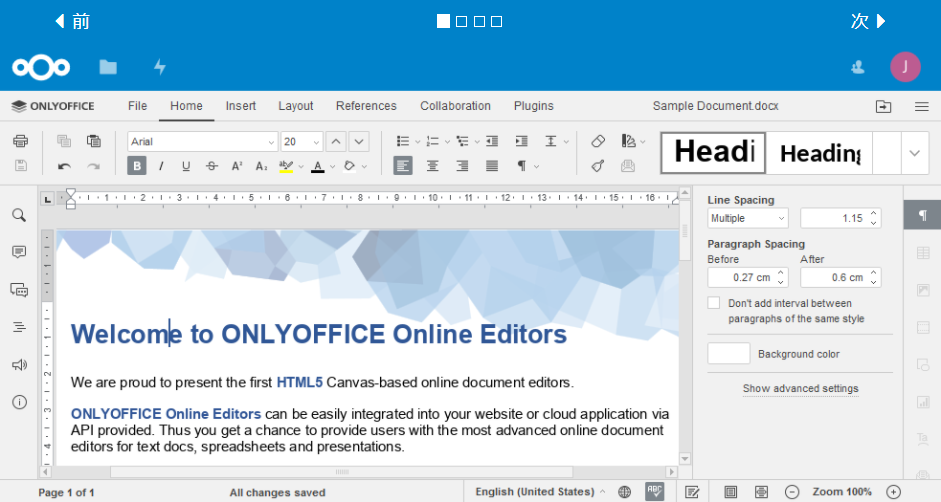
Task: Check Don't add interval between paragraphs
Action: pyautogui.click(x=714, y=303)
